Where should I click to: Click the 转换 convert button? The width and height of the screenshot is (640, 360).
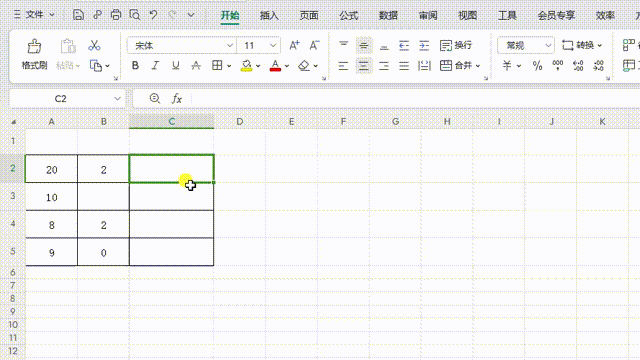click(578, 45)
